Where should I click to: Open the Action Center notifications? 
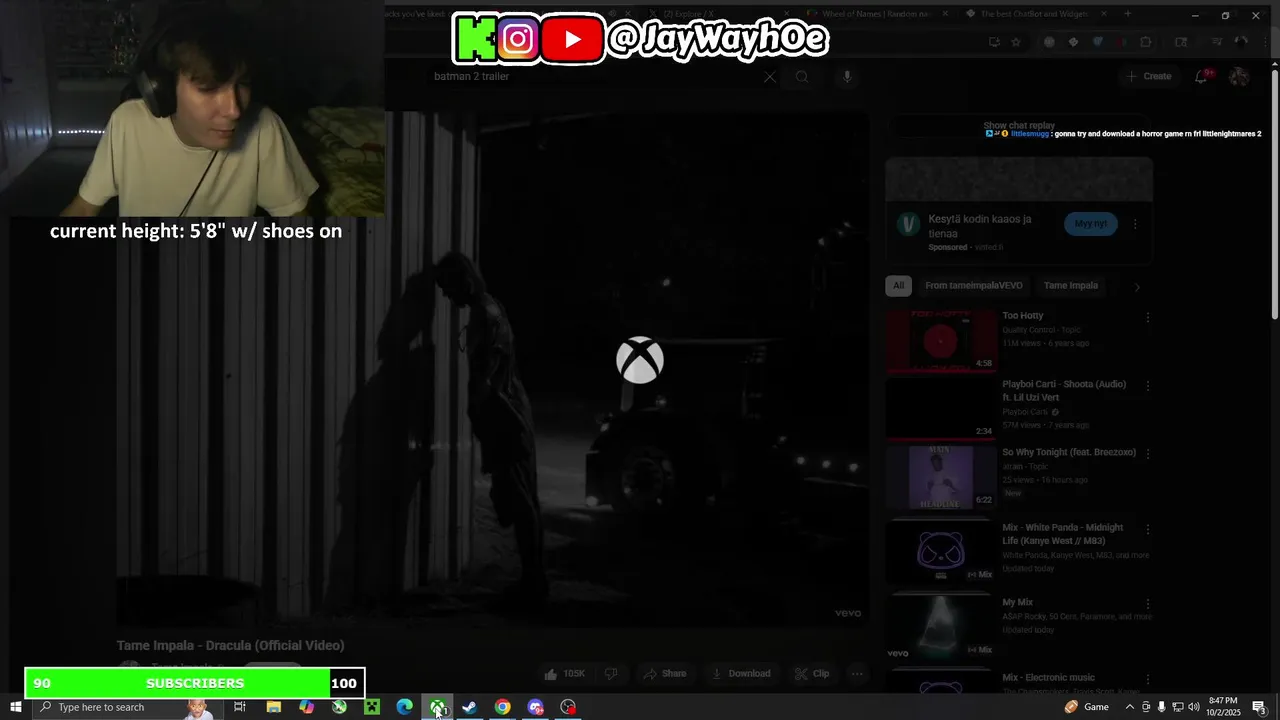point(1259,707)
